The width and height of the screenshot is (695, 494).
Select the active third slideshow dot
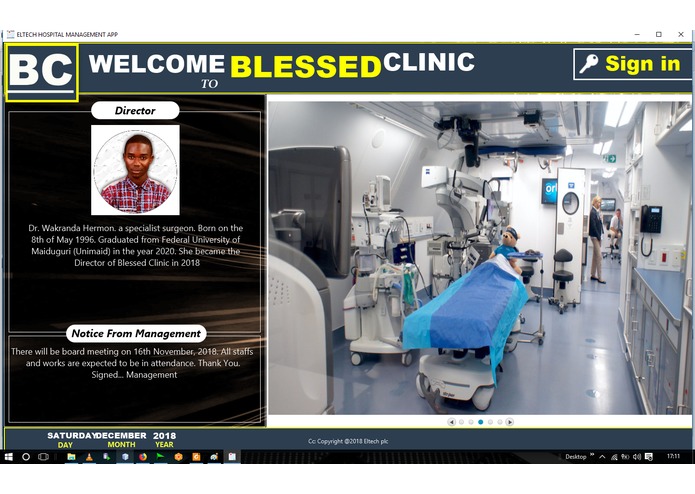[480, 422]
